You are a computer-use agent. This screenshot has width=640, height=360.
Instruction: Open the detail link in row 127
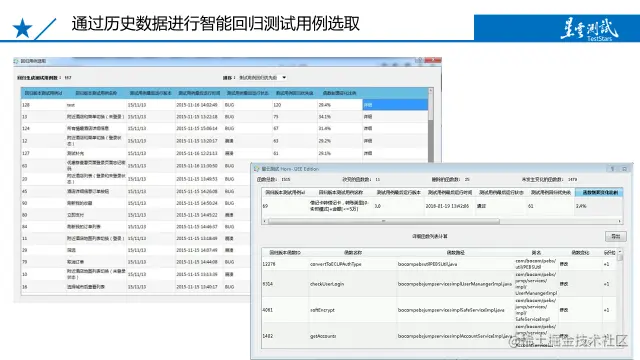pos(368,153)
